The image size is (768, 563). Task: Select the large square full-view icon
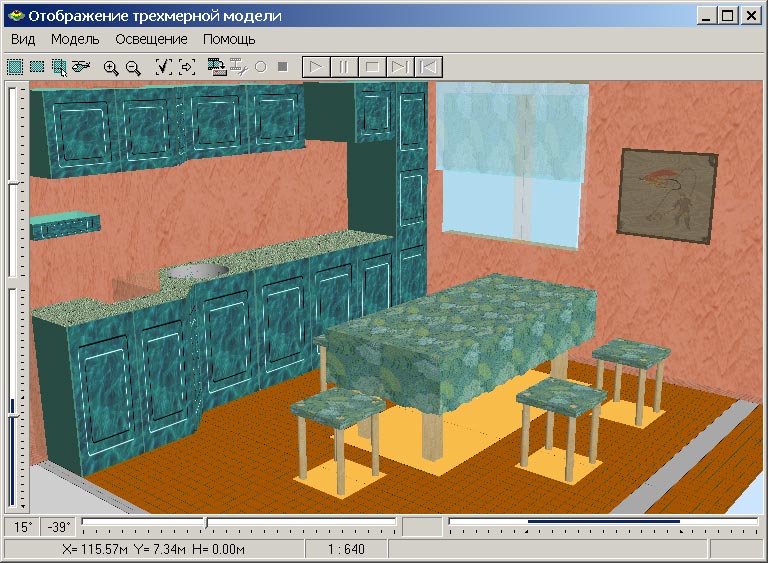pos(15,67)
